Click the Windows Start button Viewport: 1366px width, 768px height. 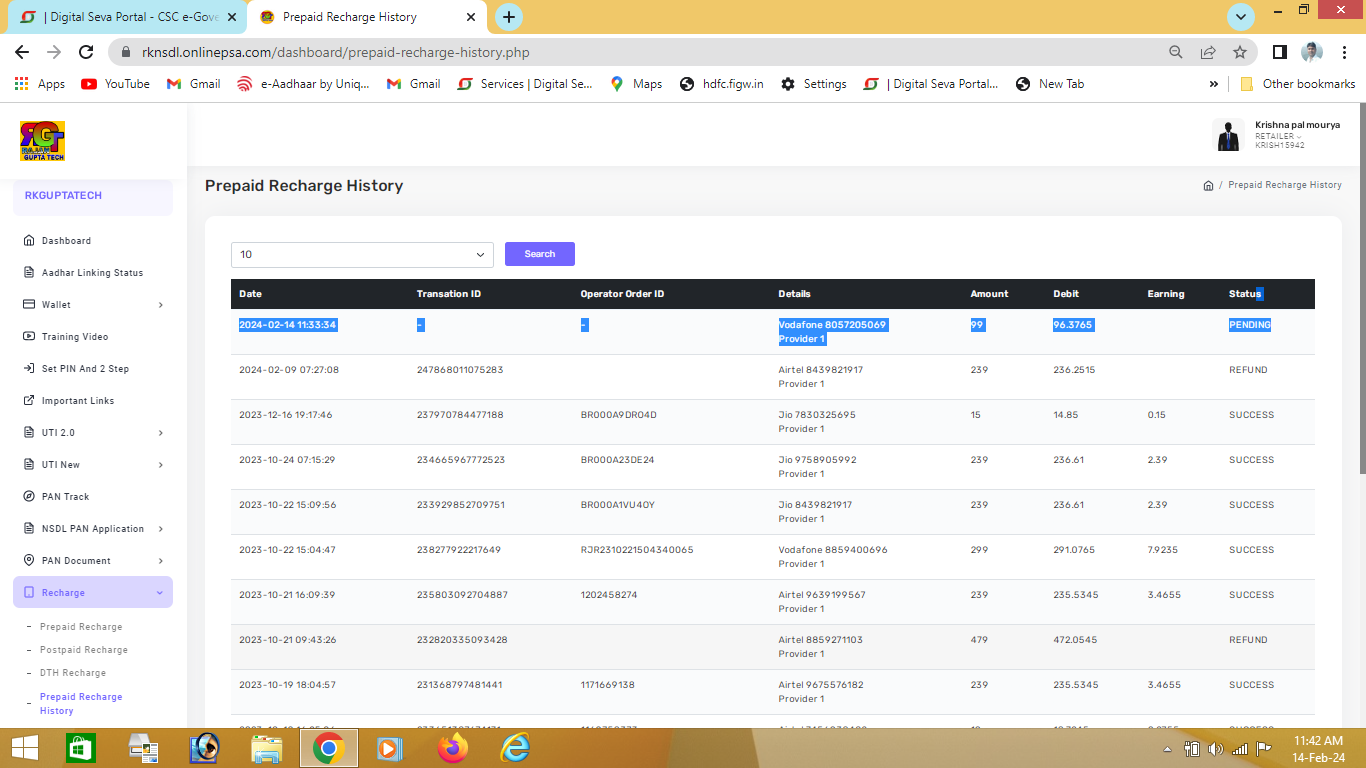[x=24, y=747]
